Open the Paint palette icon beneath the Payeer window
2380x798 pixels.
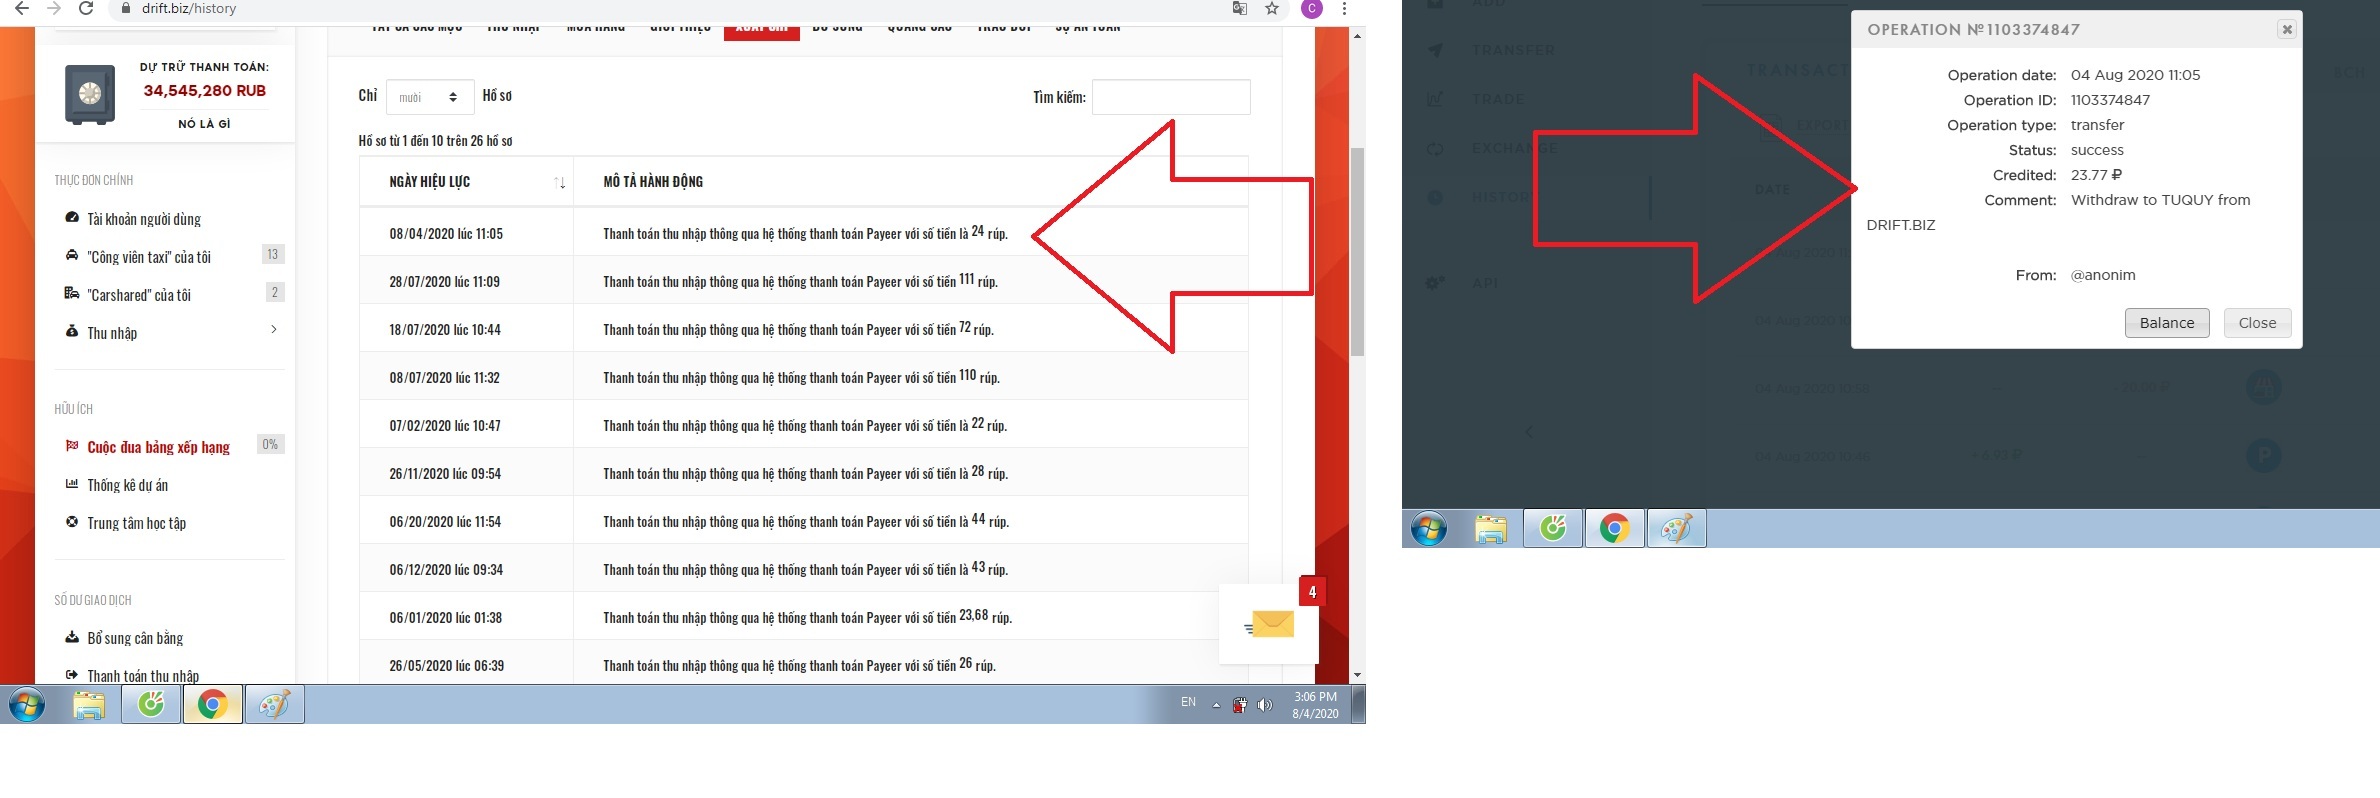coord(1677,528)
